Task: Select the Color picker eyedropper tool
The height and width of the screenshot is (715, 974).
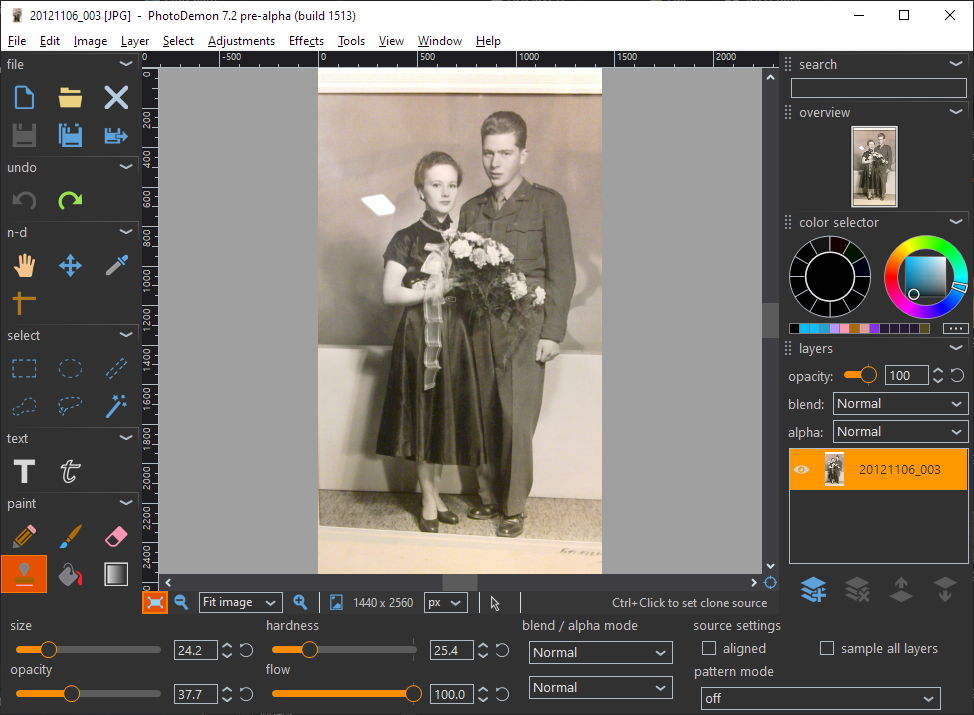Action: click(x=116, y=265)
